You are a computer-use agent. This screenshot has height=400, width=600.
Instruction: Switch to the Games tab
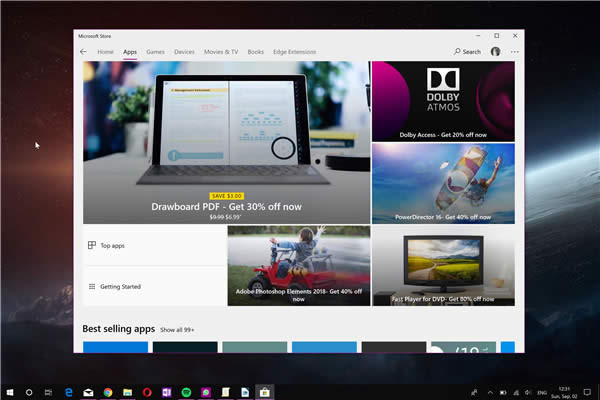[x=155, y=51]
